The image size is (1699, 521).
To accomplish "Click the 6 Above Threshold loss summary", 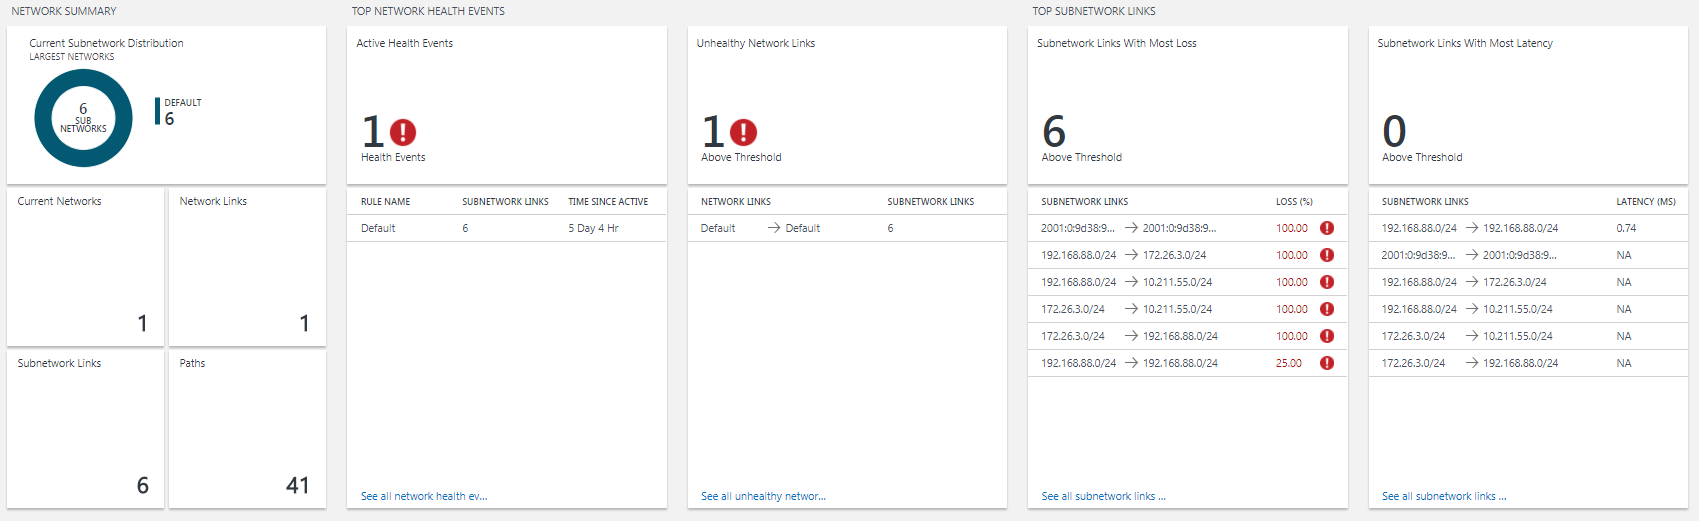I will pos(1081,137).
